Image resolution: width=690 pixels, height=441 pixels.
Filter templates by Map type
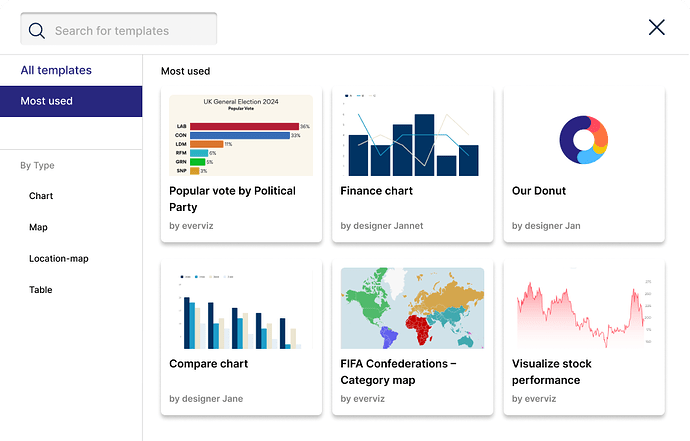(x=38, y=227)
